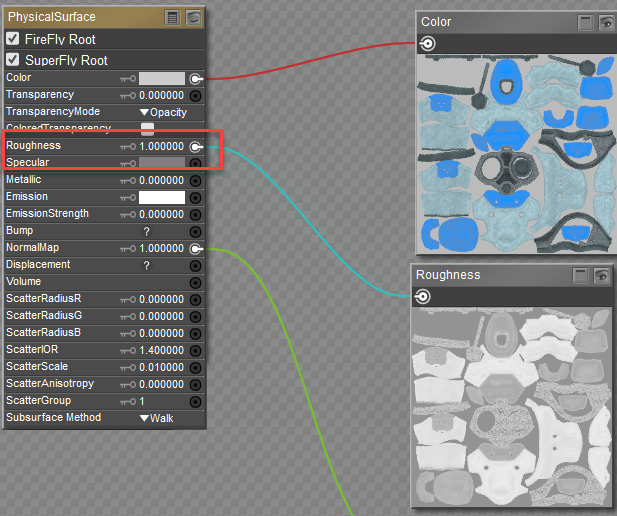Click the Color node's input socket

[x=427, y=43]
